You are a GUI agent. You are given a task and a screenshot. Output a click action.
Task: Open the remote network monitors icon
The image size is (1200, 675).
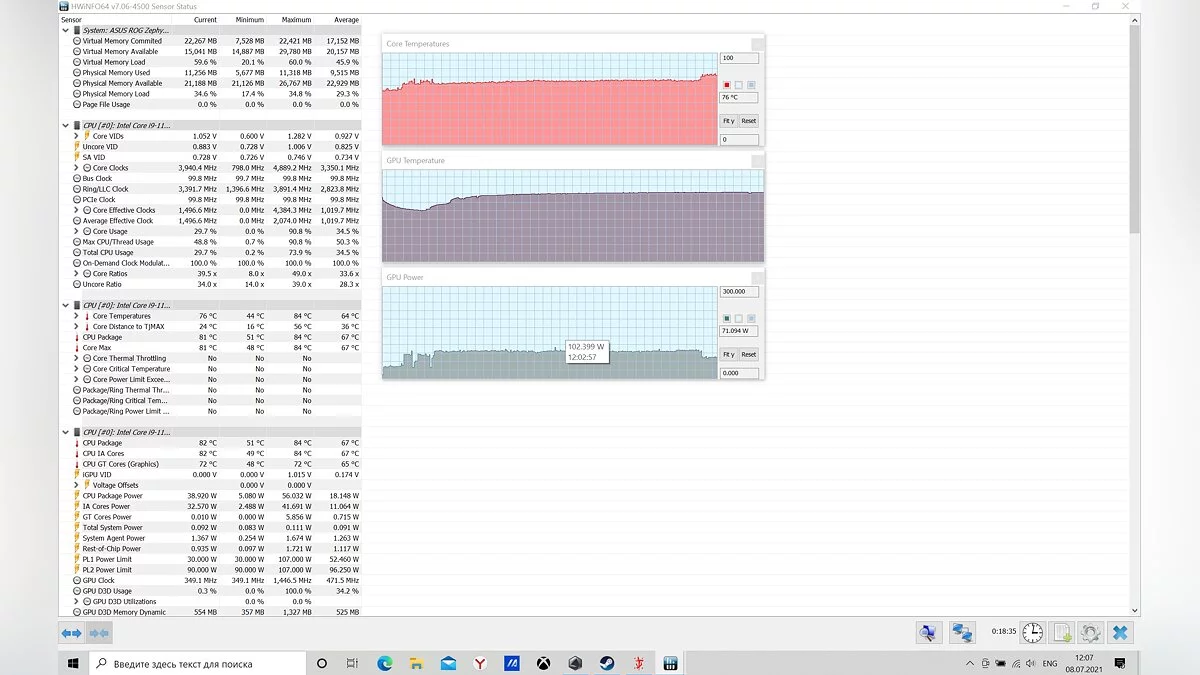pos(962,633)
